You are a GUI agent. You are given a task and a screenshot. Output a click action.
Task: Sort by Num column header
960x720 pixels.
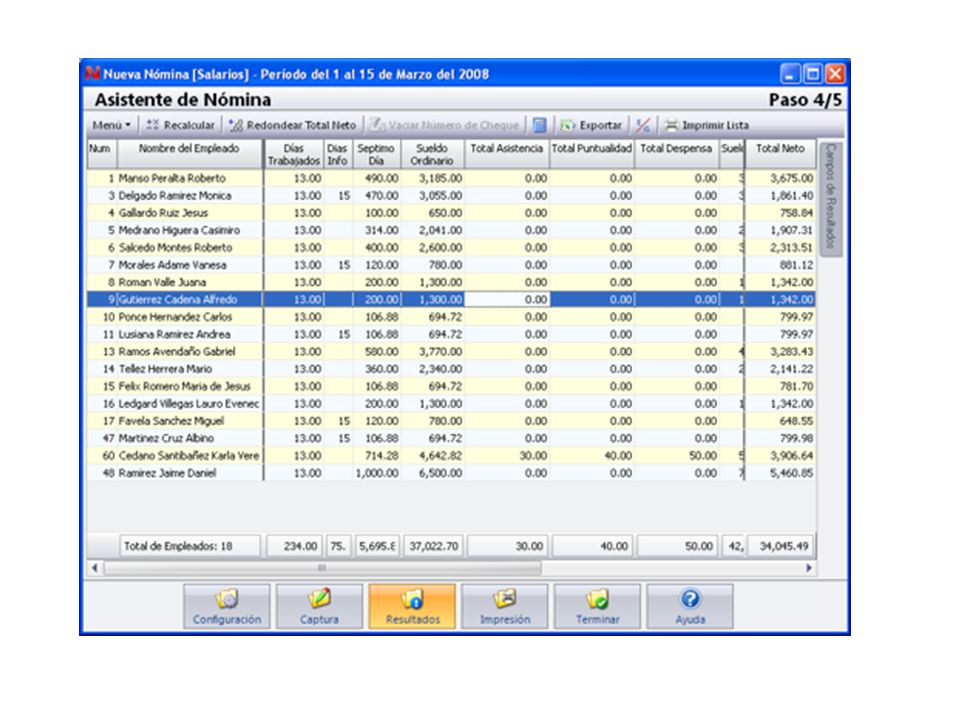101,154
